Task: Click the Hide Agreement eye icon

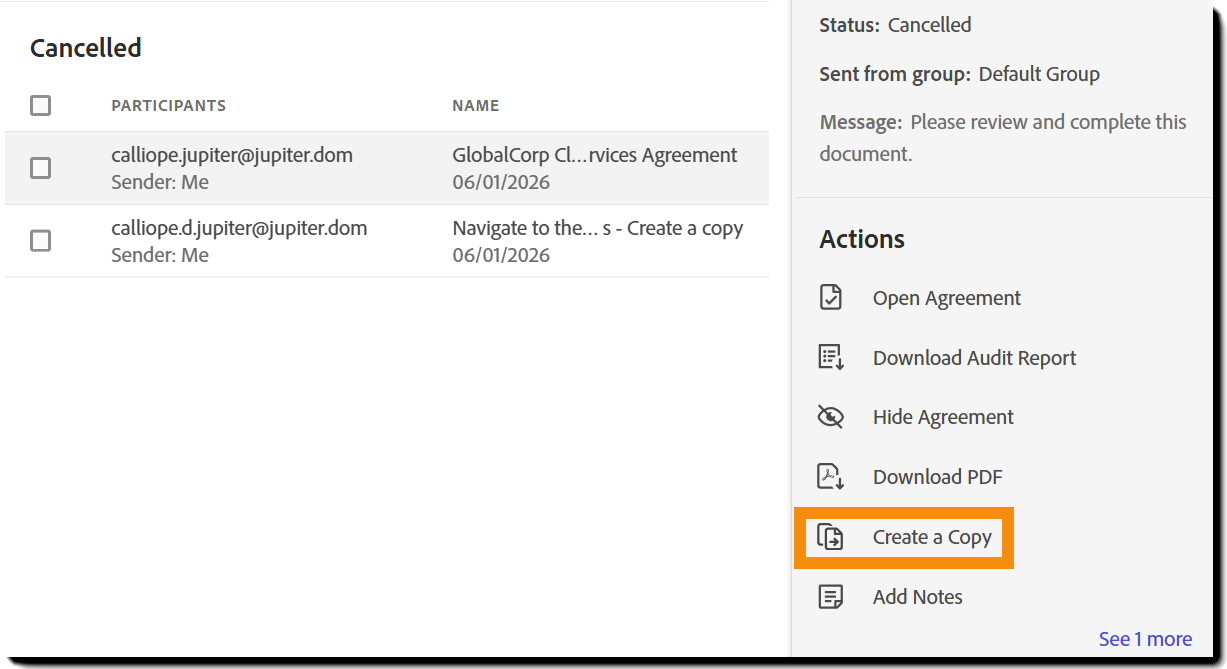Action: point(831,416)
